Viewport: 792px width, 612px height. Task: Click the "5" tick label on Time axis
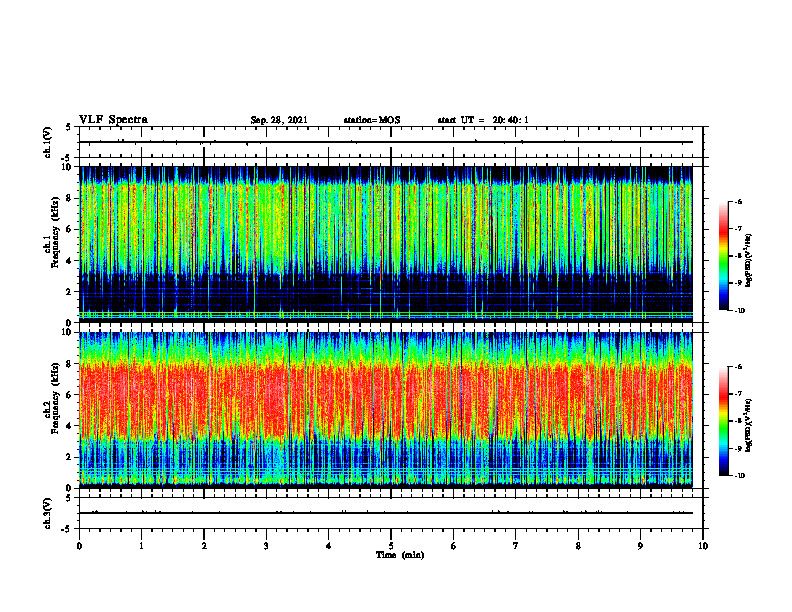point(391,546)
